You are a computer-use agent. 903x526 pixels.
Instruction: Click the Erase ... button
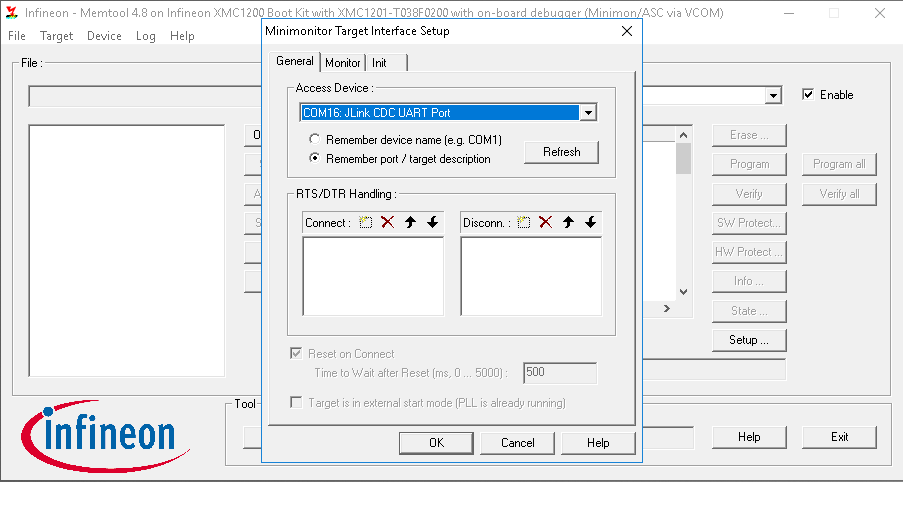(749, 135)
